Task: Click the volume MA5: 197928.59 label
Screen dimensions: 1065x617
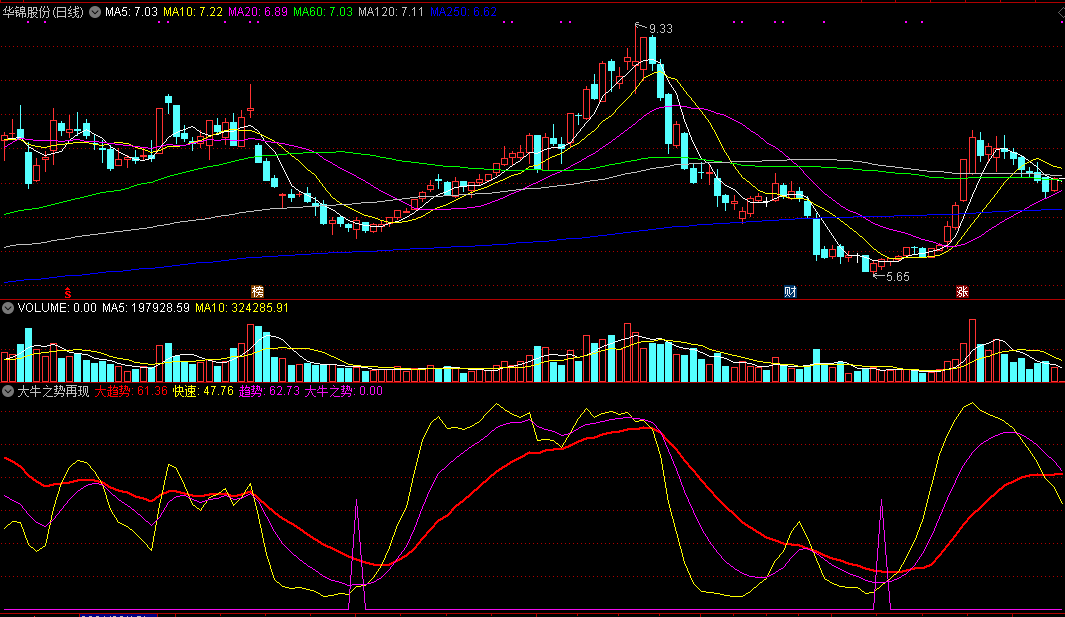Action: click(146, 308)
